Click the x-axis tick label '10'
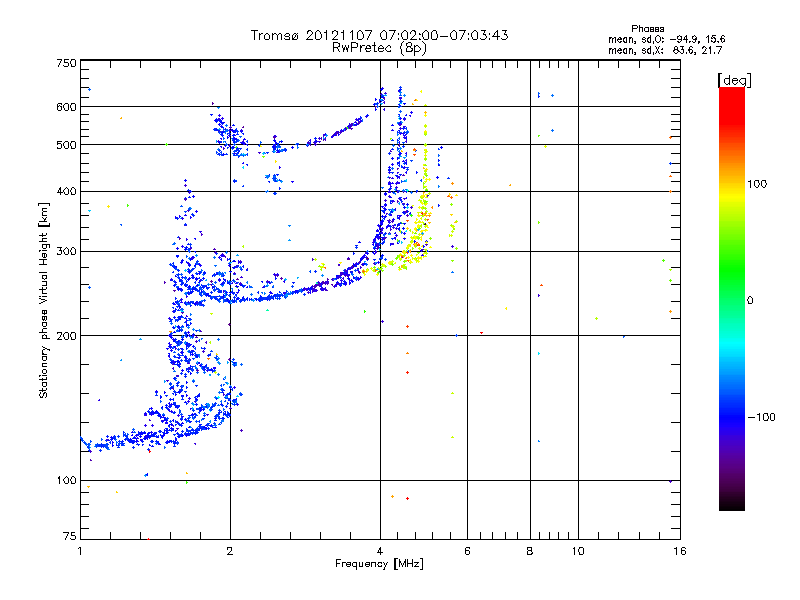Screen dimensions: 800x600 coord(578,551)
